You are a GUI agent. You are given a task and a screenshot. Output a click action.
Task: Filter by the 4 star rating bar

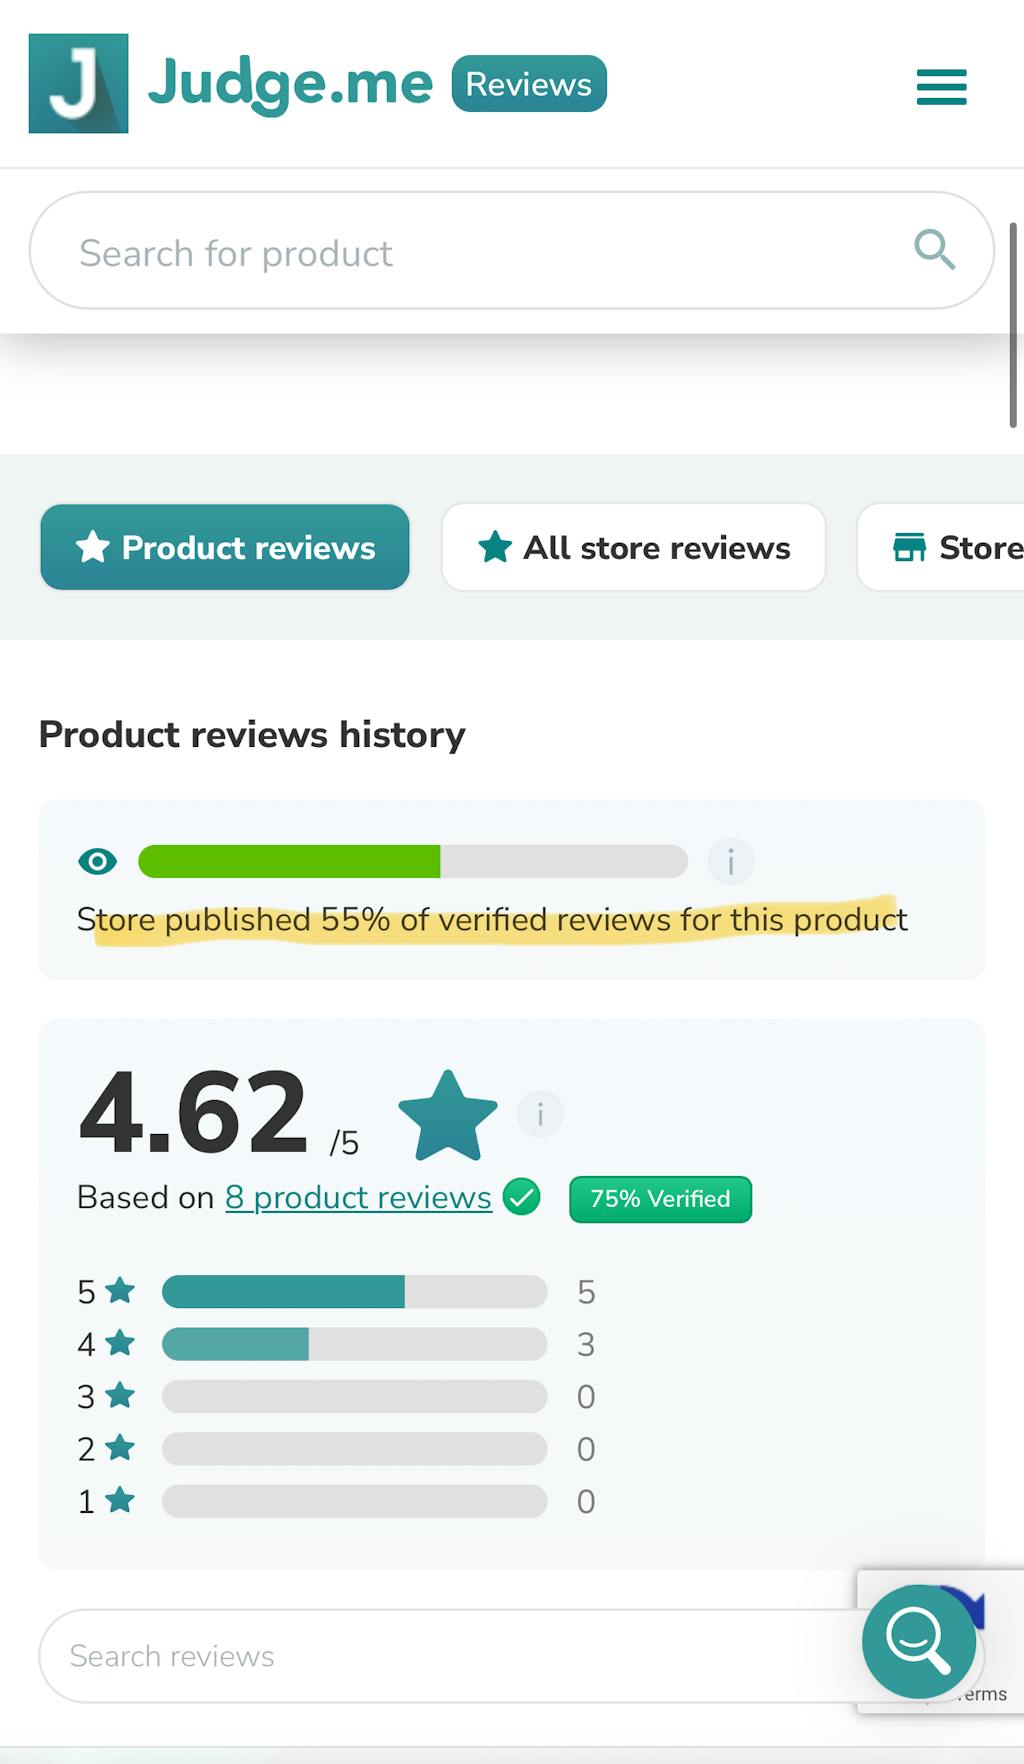[354, 1344]
